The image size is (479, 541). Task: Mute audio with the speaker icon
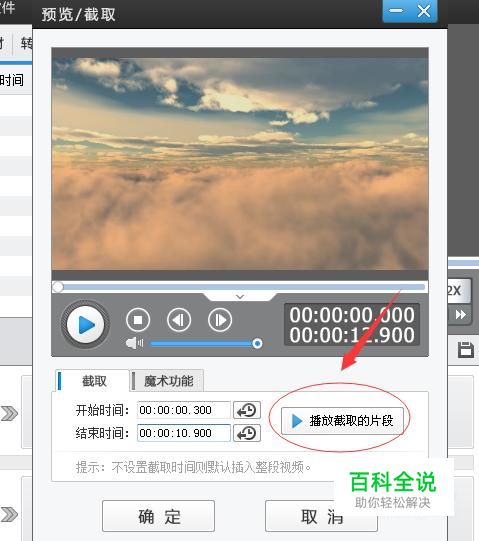coord(134,343)
